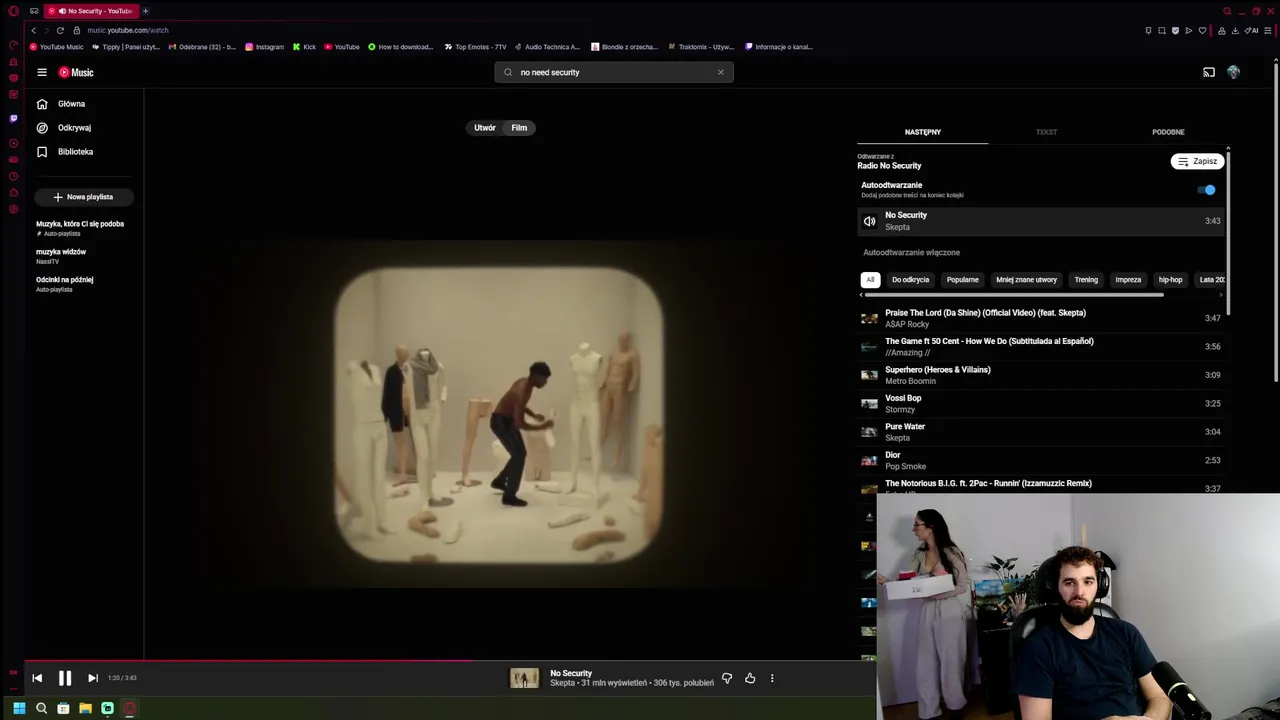Filter queue by Do odkrycia chip
This screenshot has height=720, width=1280.
tap(910, 280)
